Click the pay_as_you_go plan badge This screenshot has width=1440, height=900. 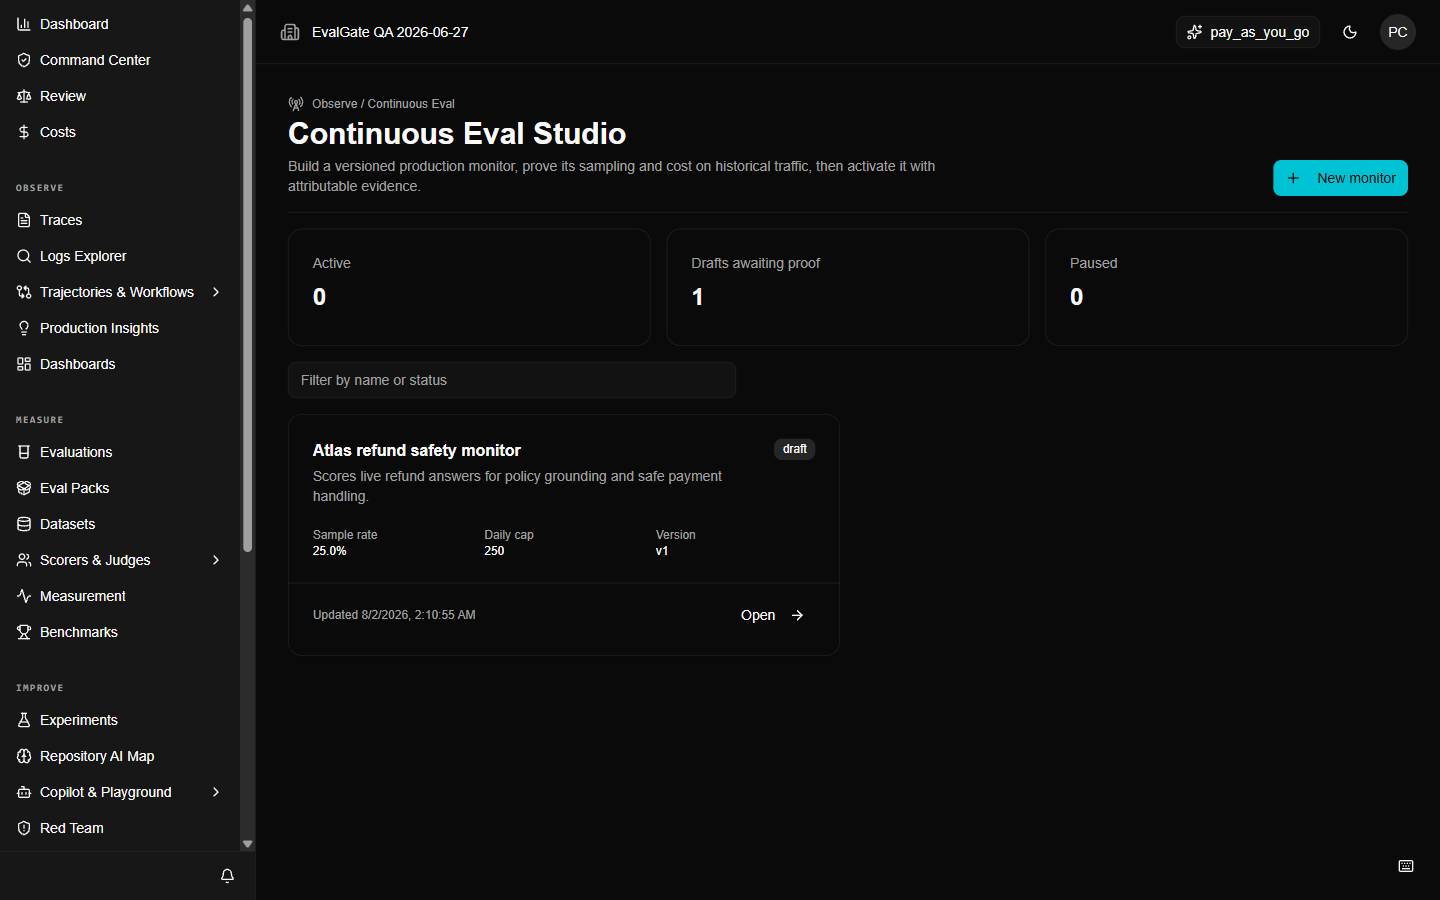(x=1248, y=32)
